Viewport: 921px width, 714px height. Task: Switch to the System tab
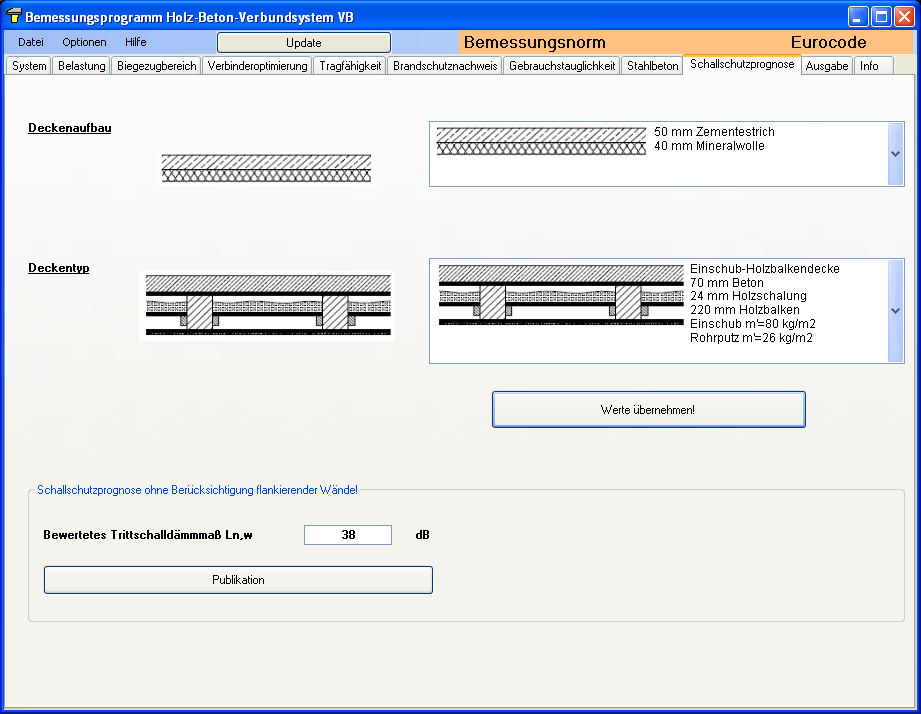30,66
